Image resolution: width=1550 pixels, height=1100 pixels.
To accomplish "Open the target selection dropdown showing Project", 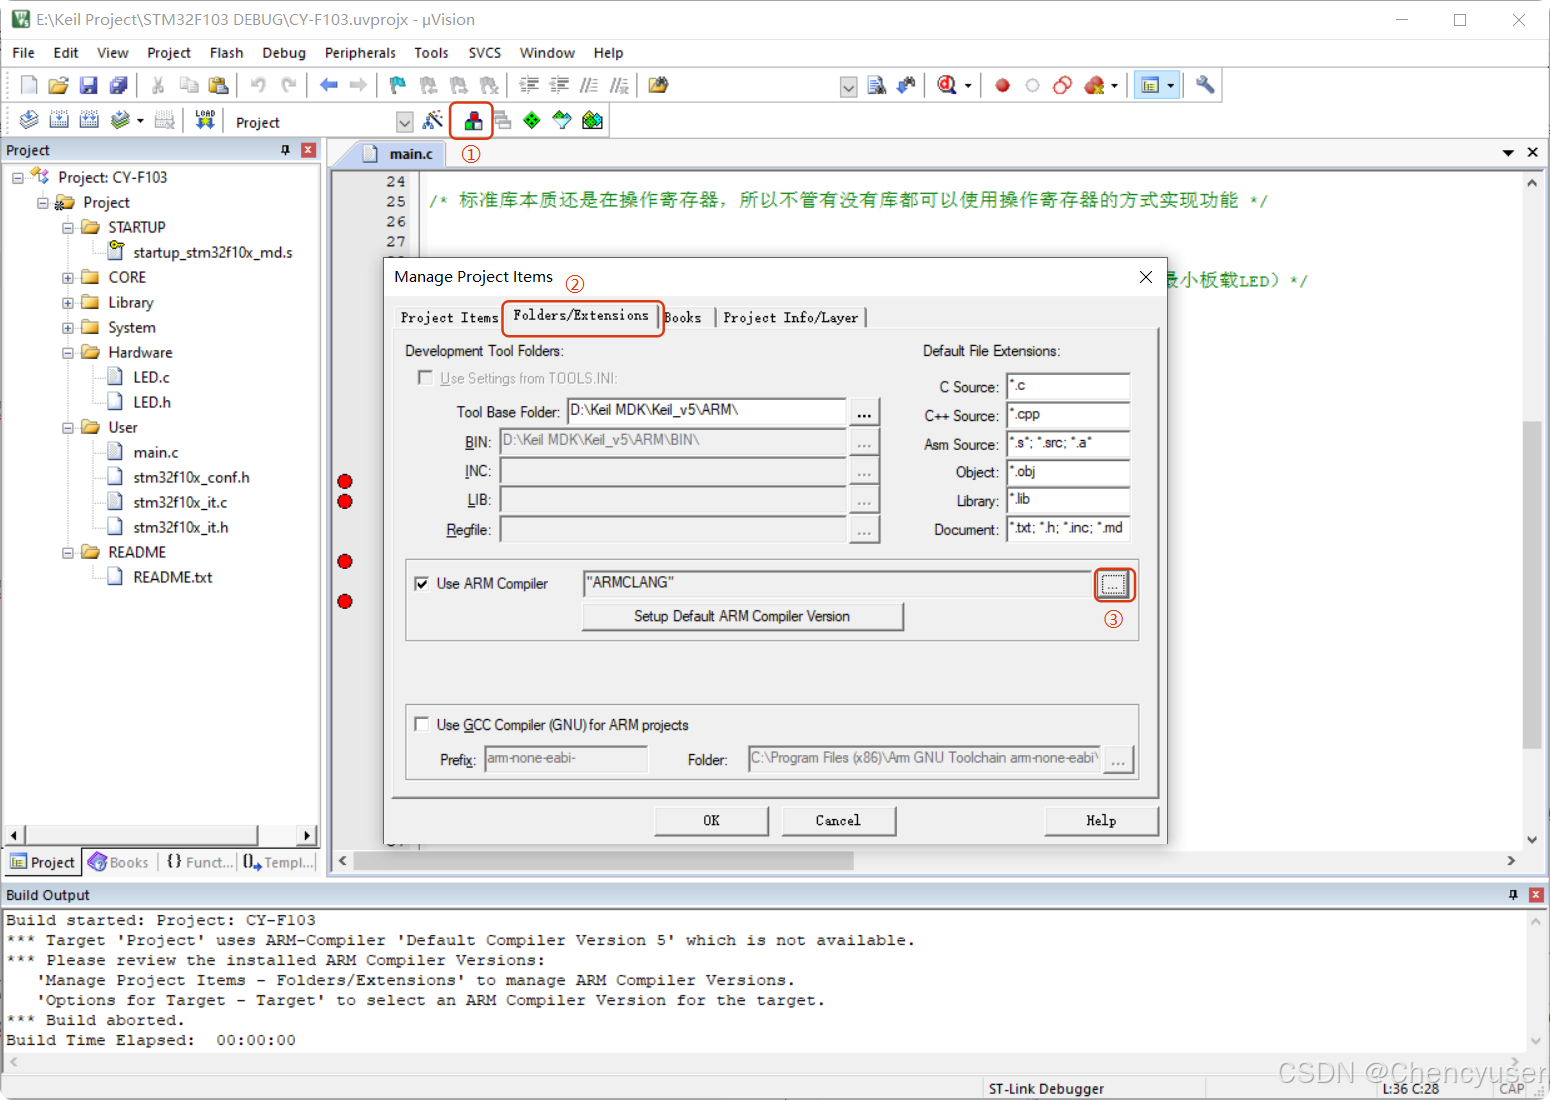I will coord(404,122).
